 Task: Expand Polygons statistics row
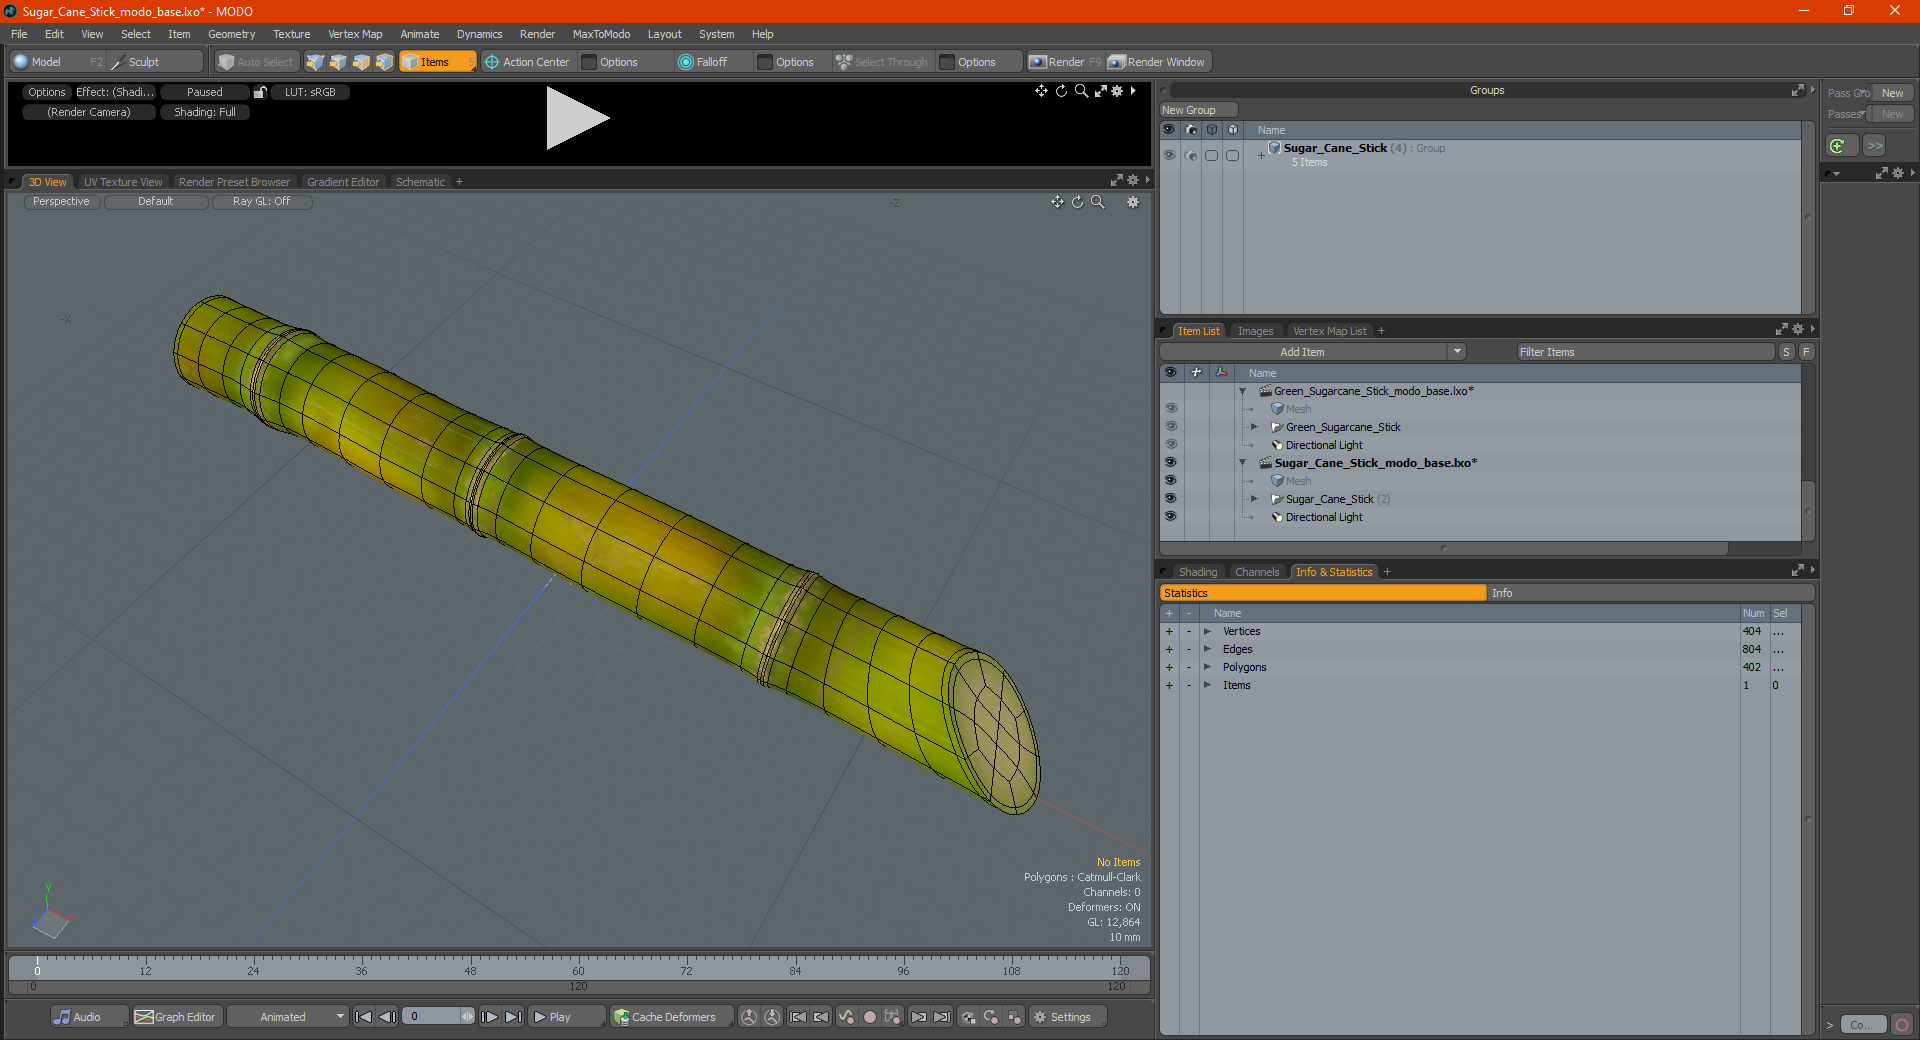click(1207, 667)
